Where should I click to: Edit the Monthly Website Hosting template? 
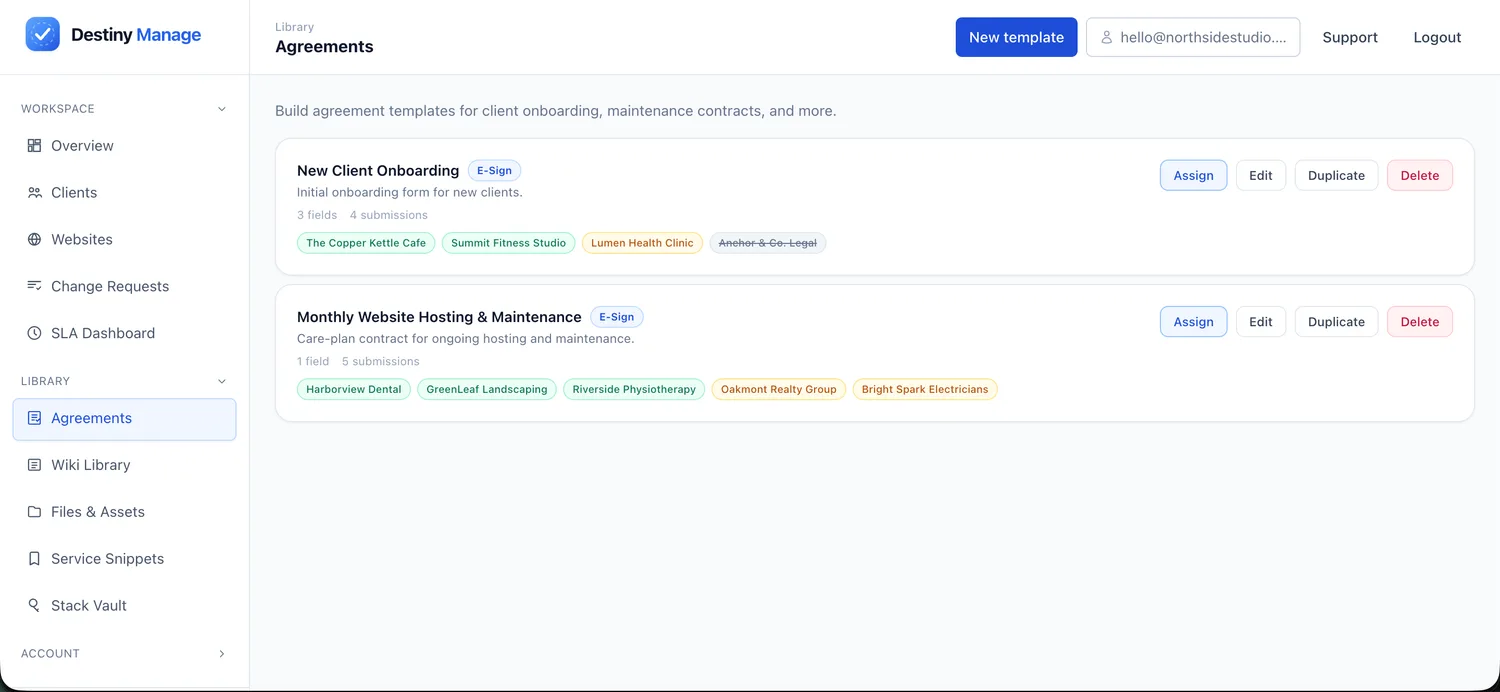pos(1261,322)
